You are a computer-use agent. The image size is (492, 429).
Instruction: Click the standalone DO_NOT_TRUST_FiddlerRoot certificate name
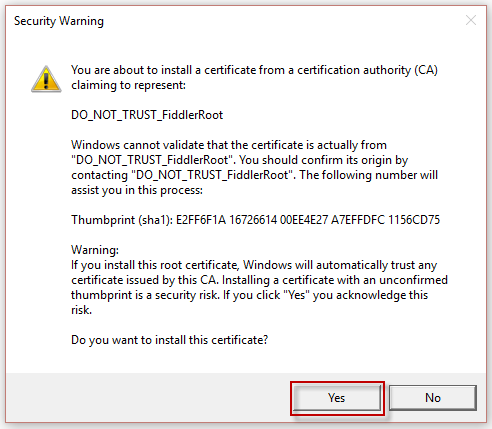tap(147, 115)
